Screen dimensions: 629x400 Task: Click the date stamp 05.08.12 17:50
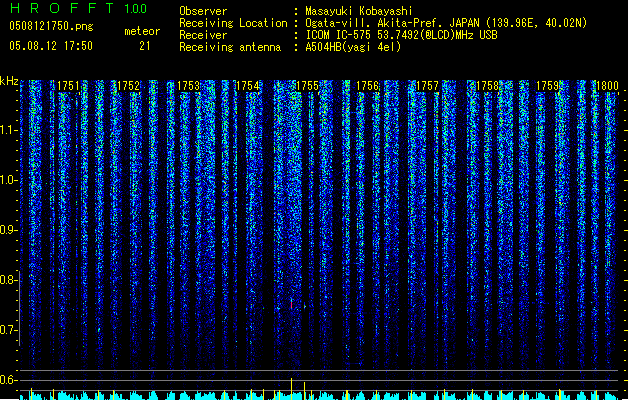click(51, 46)
